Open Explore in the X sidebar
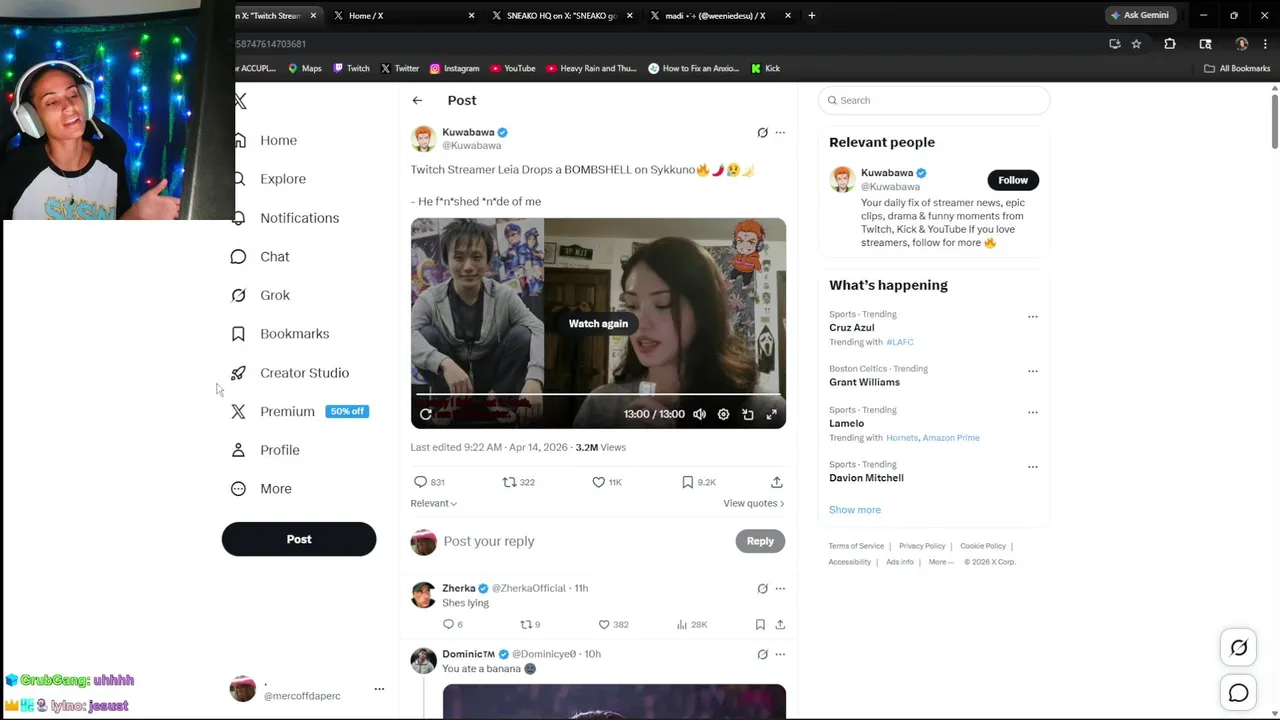 [x=283, y=179]
